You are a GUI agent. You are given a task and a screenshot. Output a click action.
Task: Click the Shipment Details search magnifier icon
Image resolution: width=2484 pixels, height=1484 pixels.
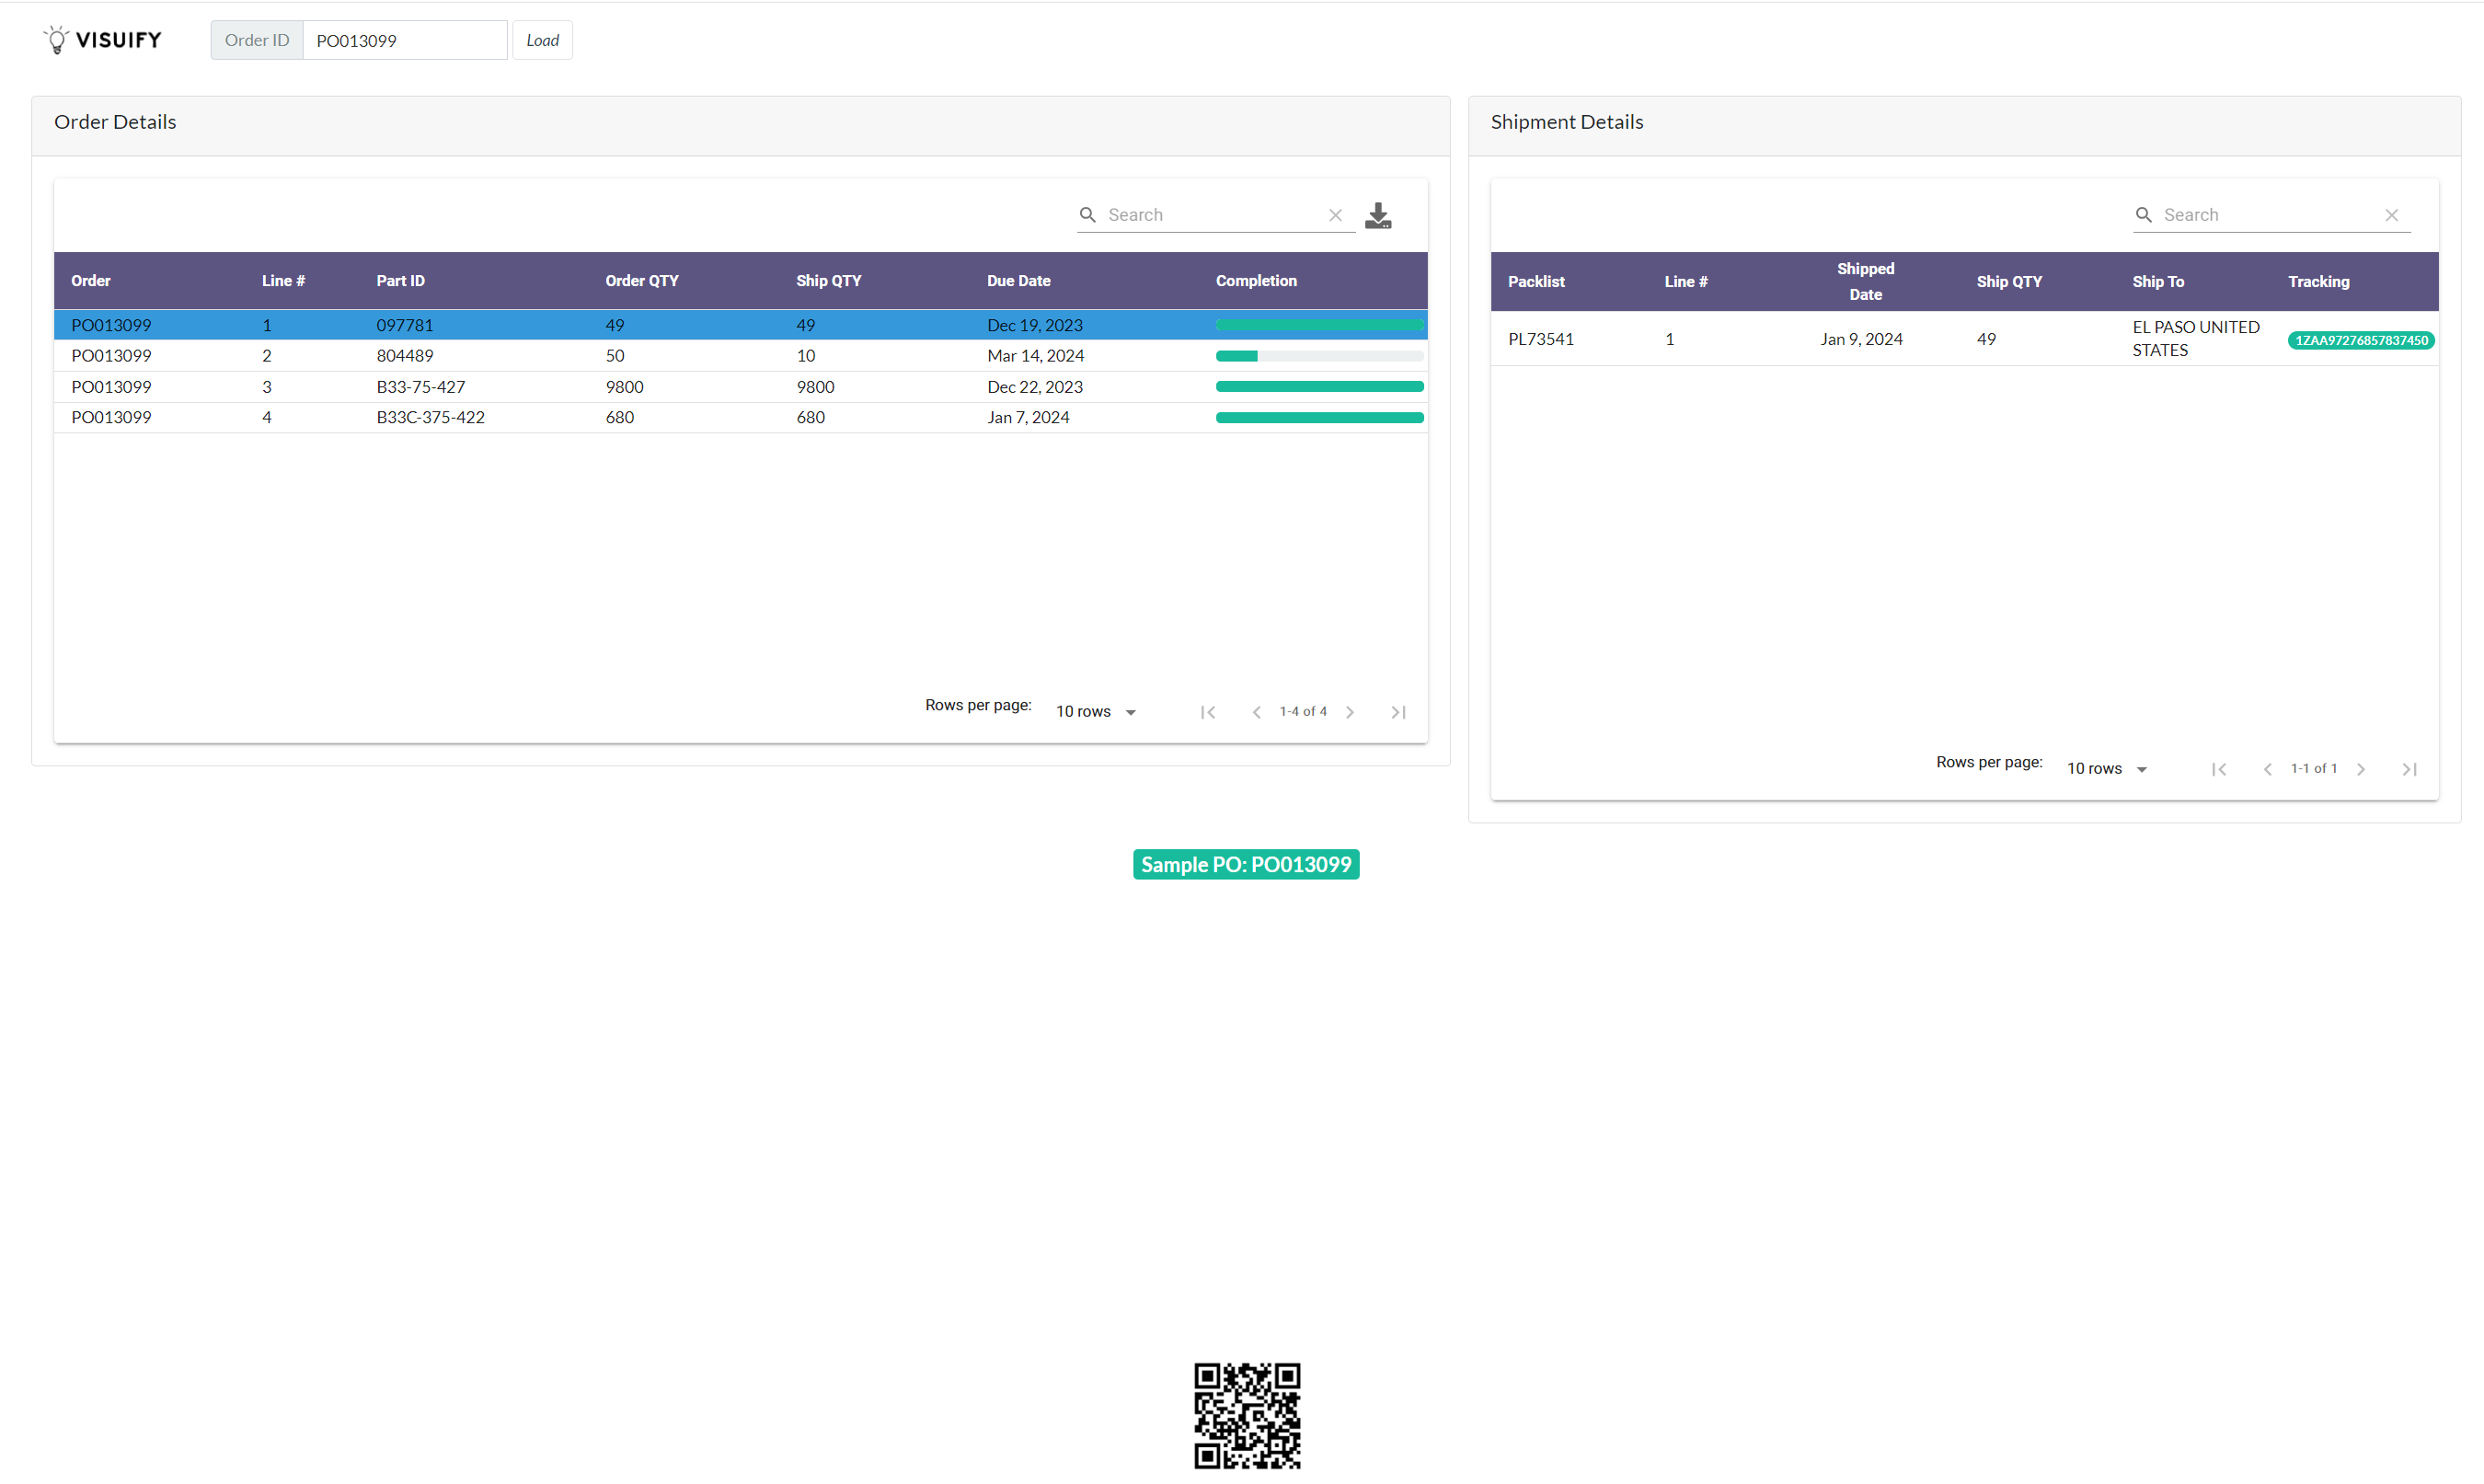(2143, 215)
